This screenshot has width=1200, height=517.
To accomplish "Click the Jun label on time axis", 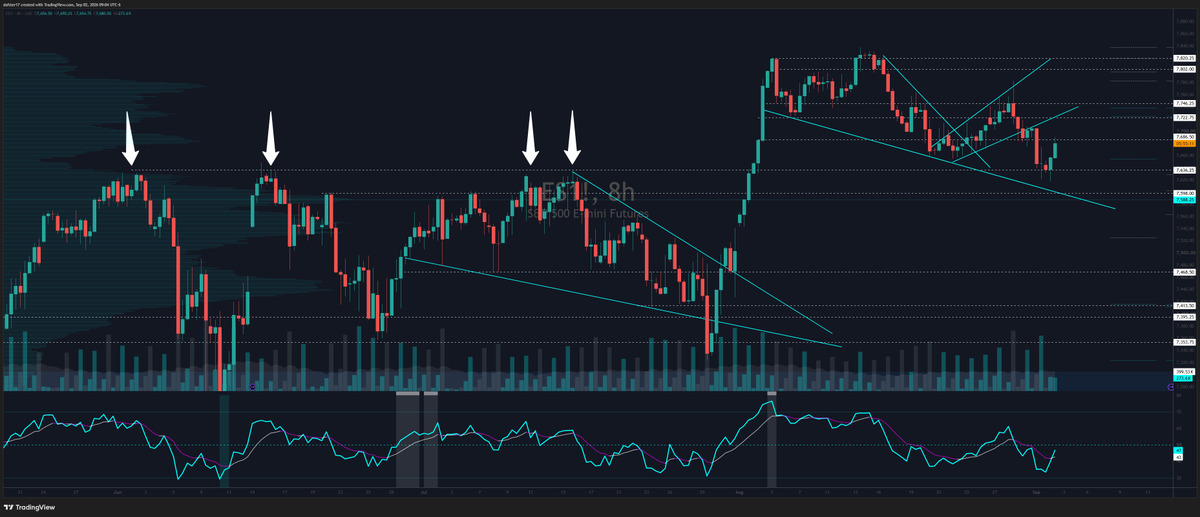I will point(118,490).
